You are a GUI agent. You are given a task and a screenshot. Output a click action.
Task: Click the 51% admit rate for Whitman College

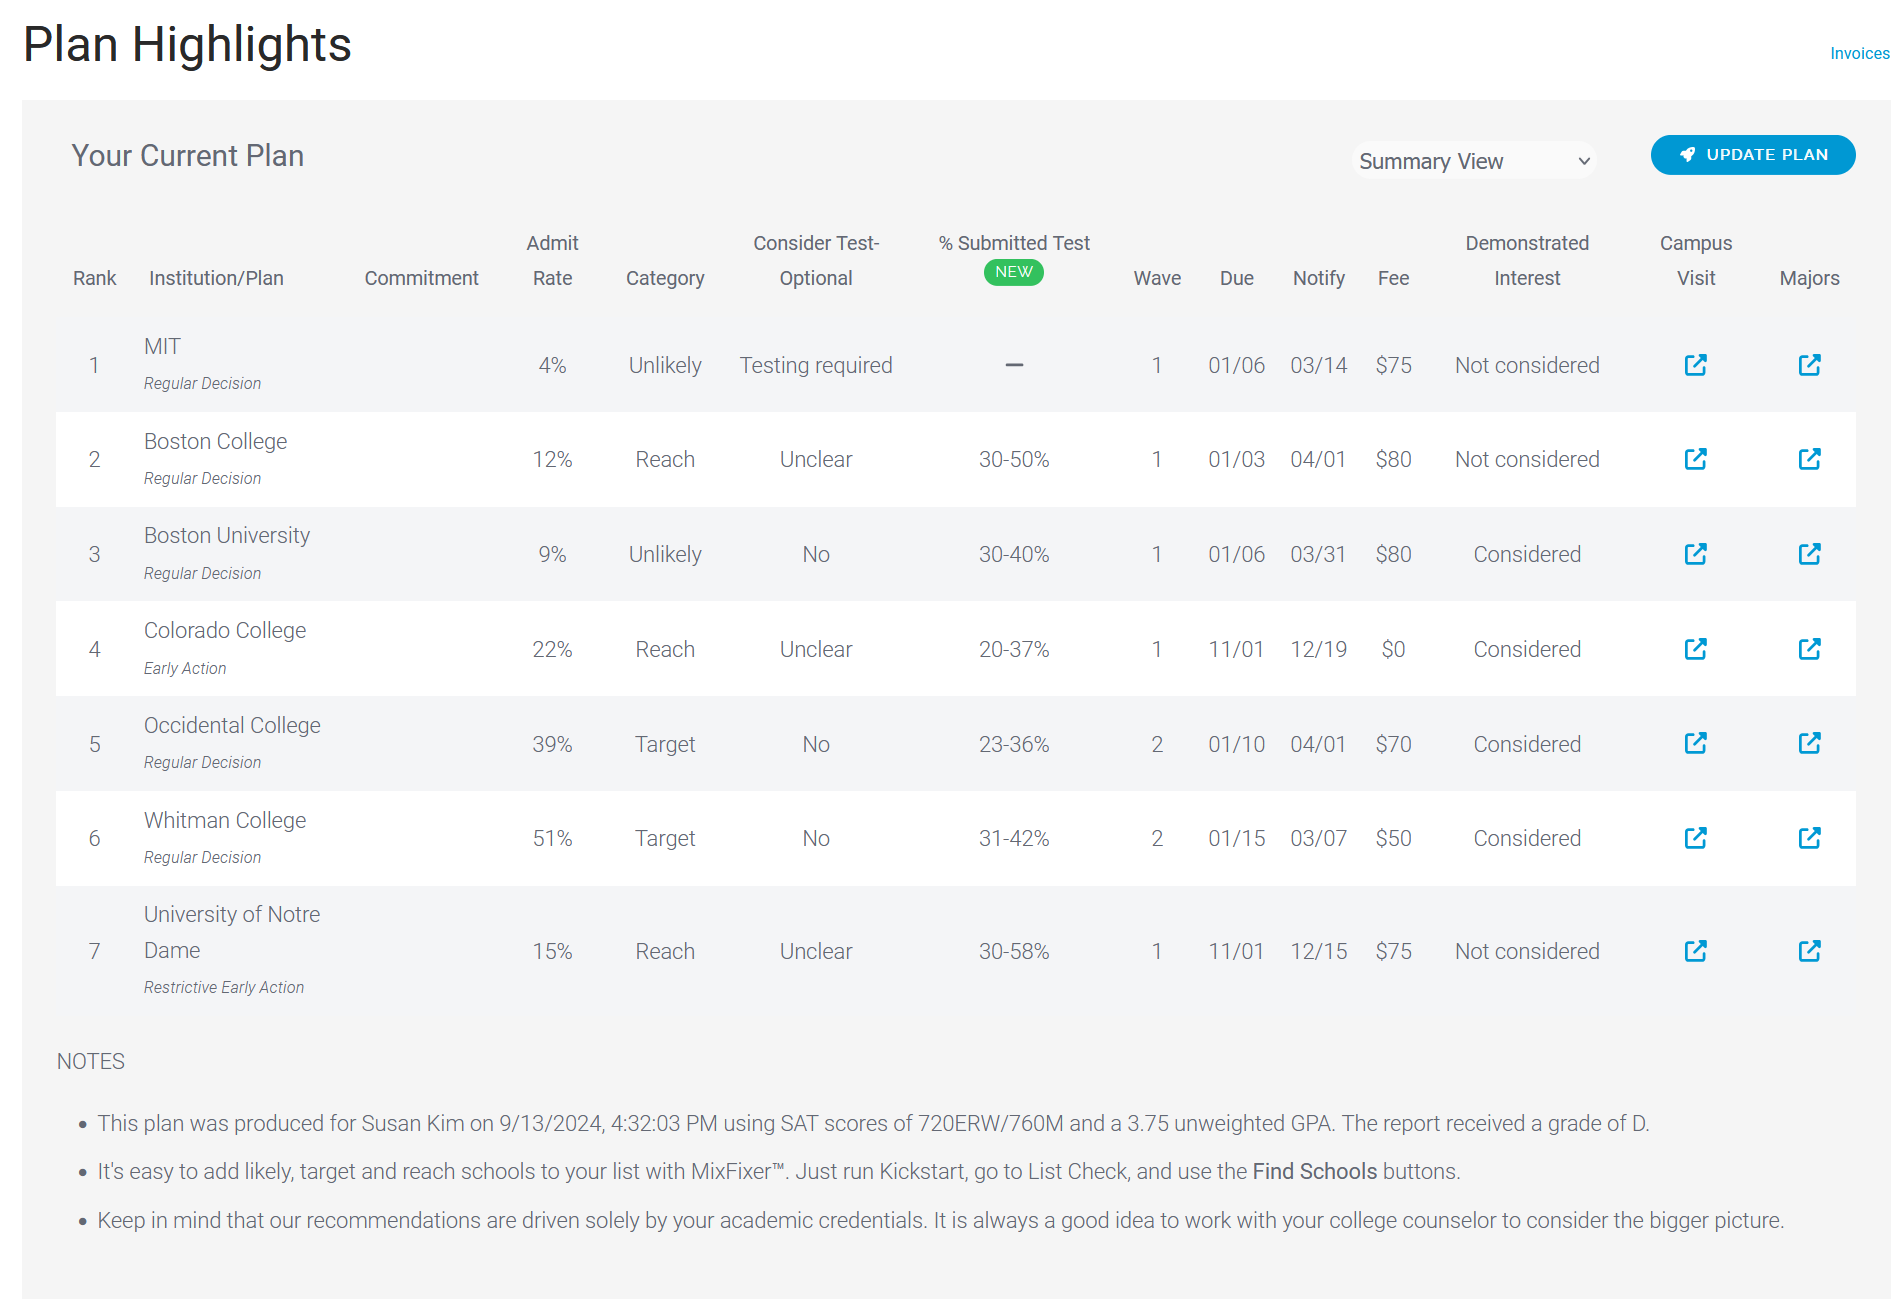point(552,839)
